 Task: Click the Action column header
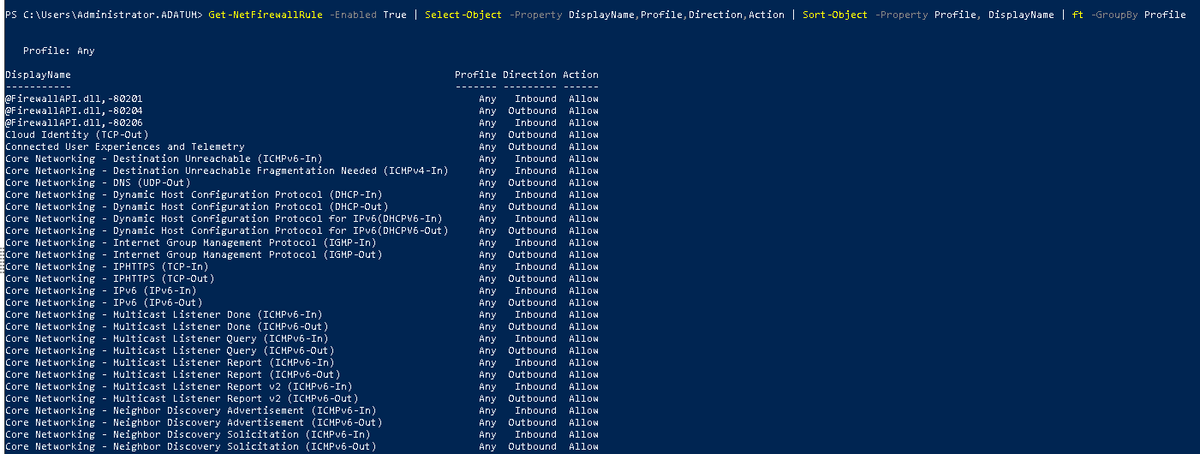(x=581, y=75)
